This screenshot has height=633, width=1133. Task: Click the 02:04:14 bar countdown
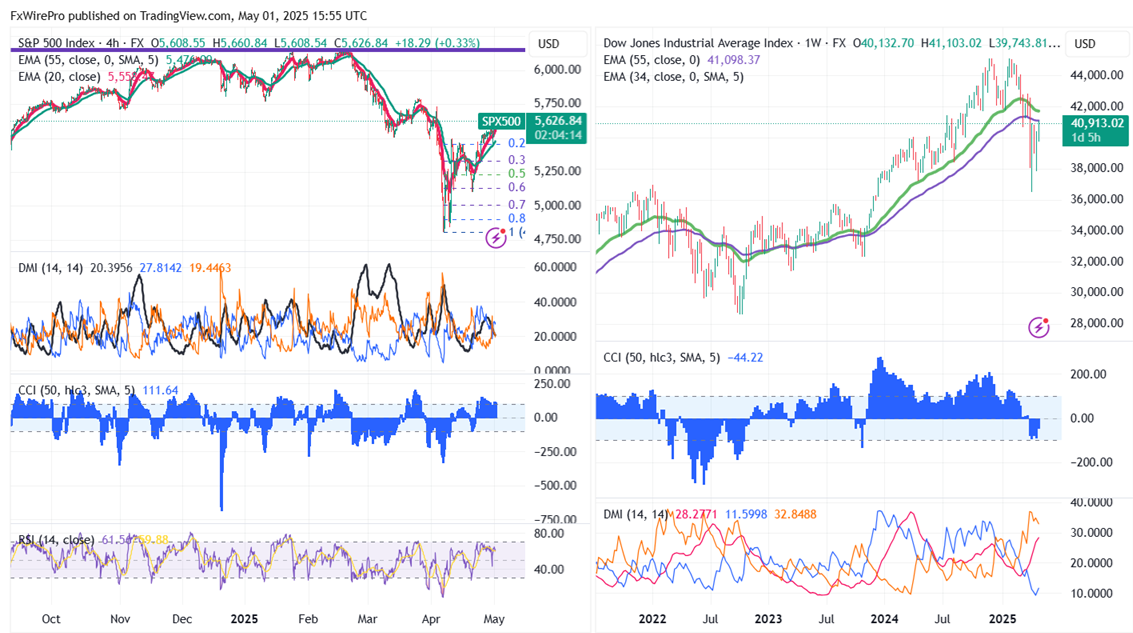tap(558, 135)
